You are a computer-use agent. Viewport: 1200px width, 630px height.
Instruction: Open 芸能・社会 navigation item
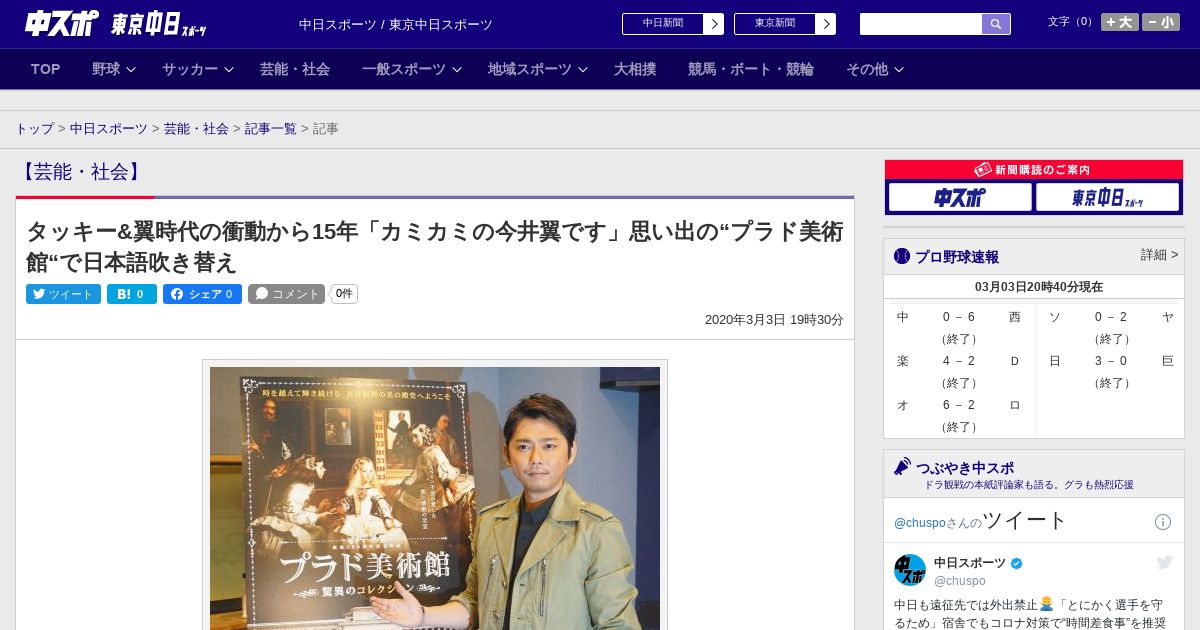[x=295, y=69]
